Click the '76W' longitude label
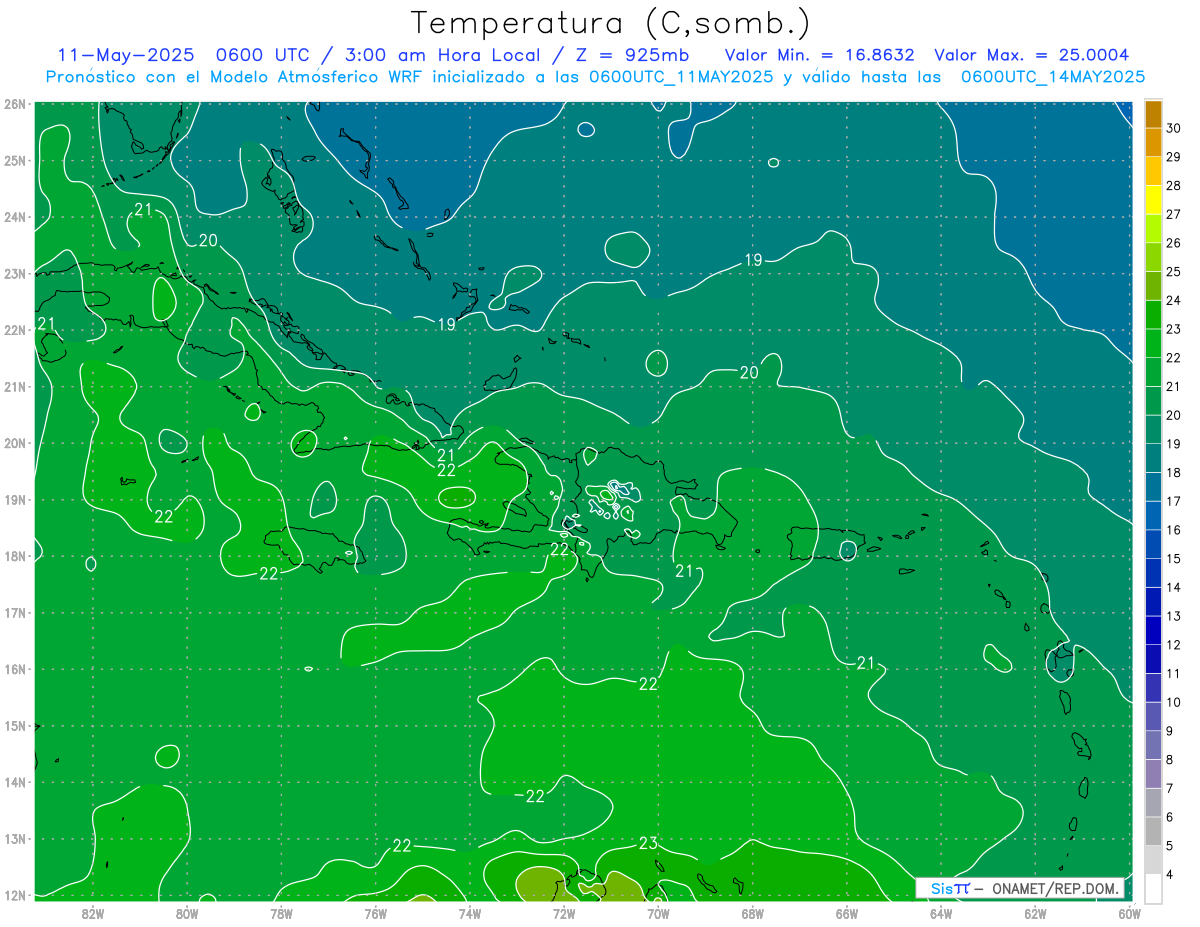 375,912
